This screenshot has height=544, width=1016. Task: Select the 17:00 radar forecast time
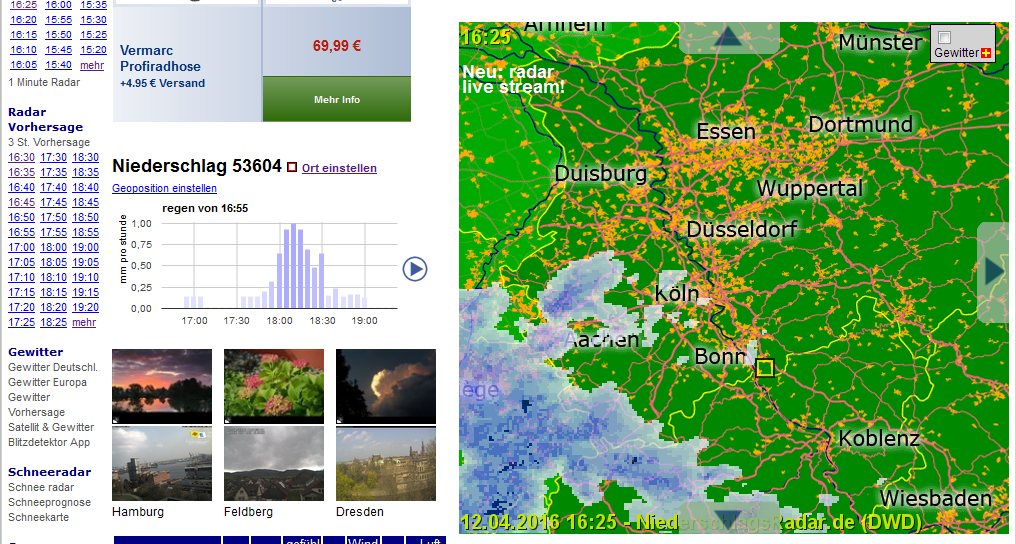(x=21, y=247)
